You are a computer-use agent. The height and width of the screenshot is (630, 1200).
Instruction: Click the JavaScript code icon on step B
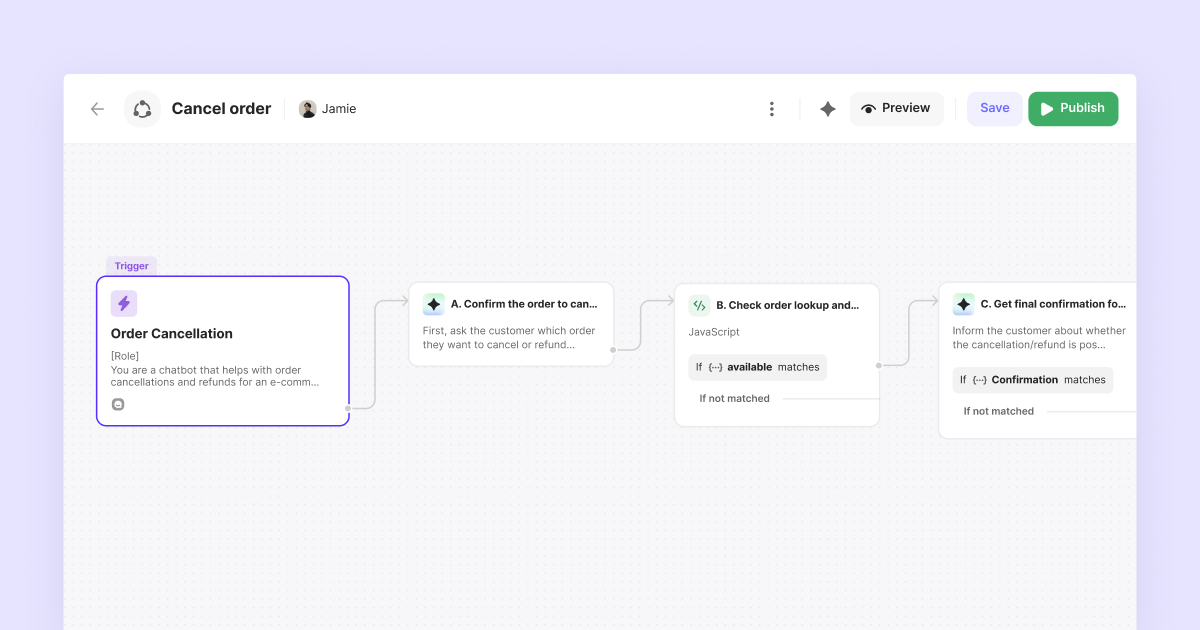(x=699, y=305)
